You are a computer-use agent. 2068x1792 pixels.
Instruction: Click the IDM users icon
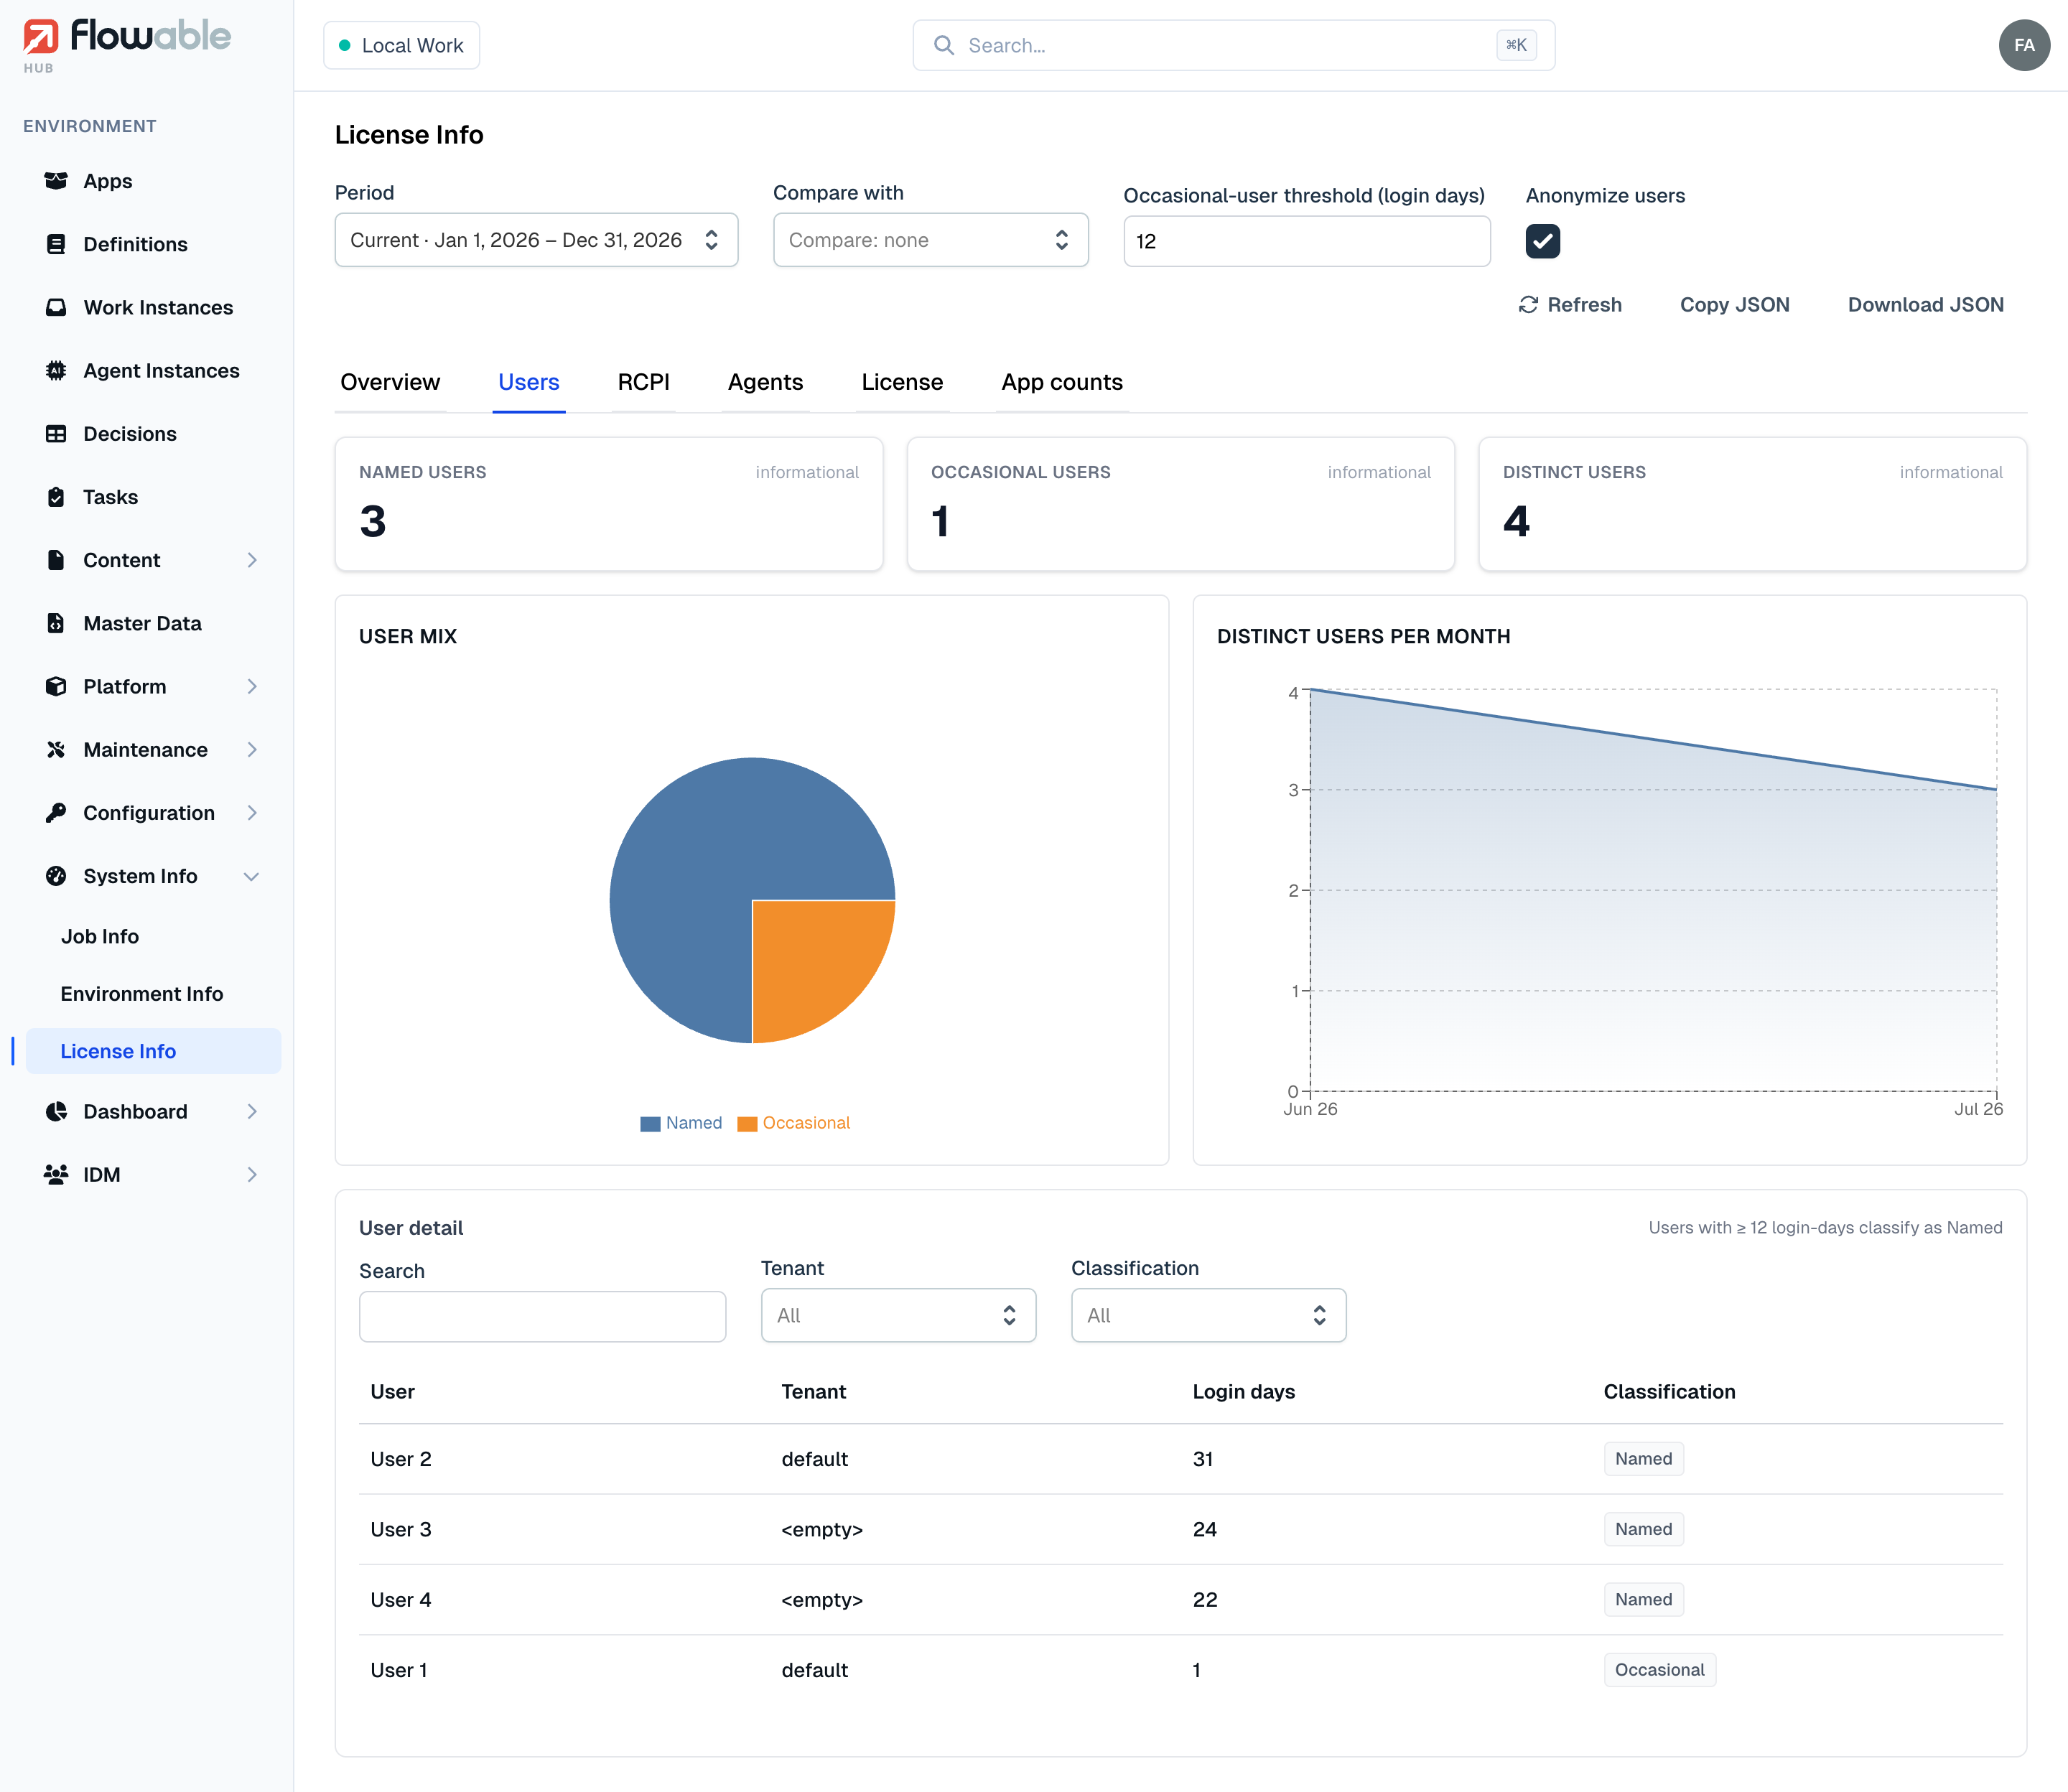[56, 1175]
